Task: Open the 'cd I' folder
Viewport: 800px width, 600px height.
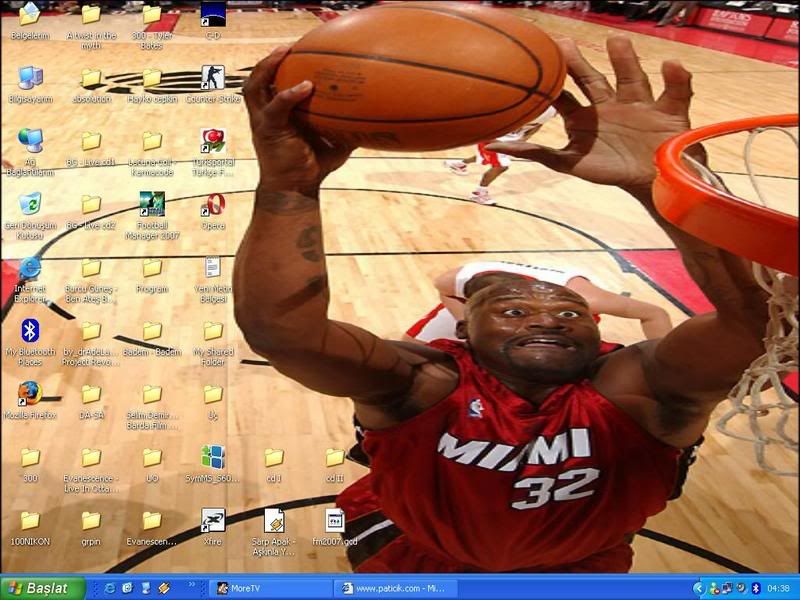Action: click(x=274, y=458)
